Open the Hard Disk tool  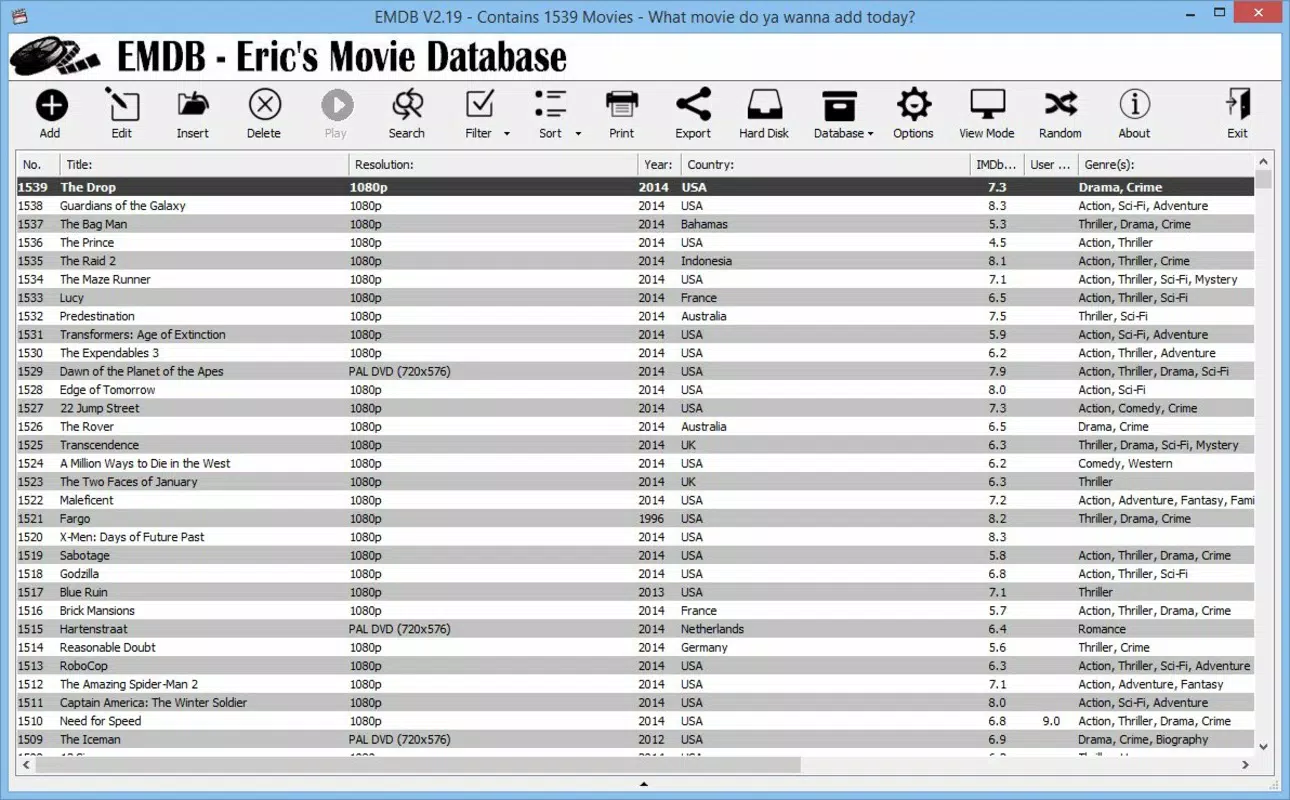pos(764,105)
